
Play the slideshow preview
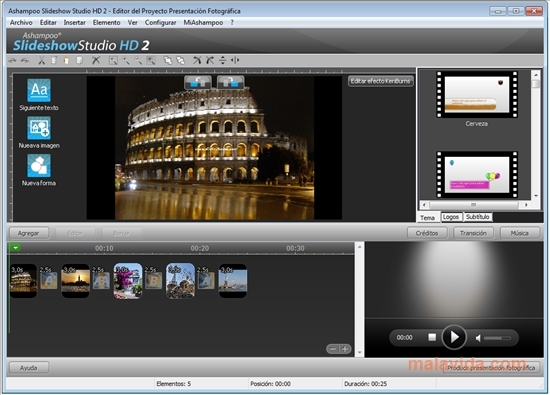[454, 337]
